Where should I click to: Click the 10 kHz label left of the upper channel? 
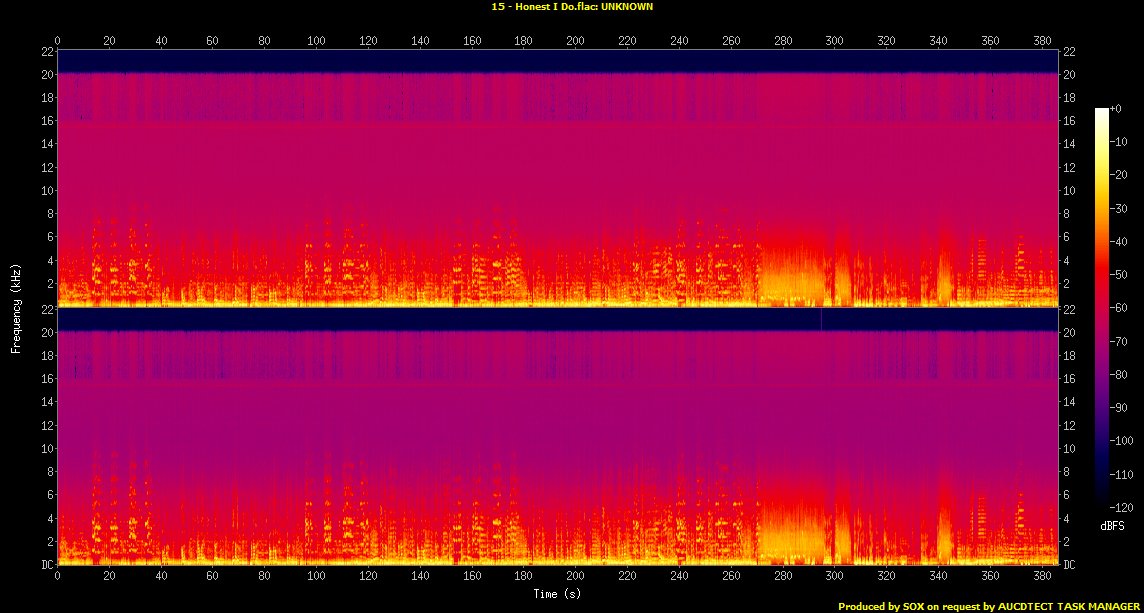pyautogui.click(x=46, y=190)
